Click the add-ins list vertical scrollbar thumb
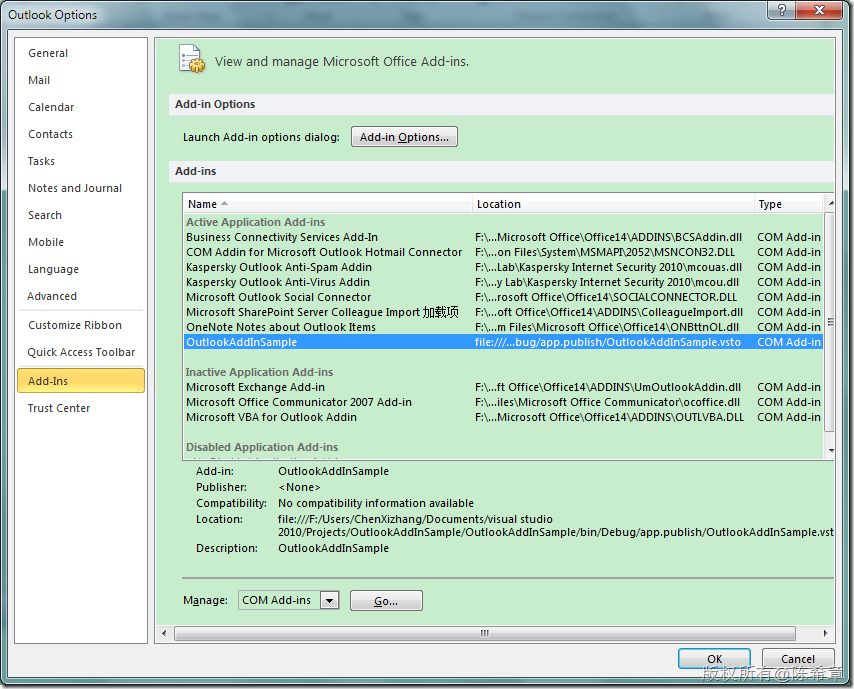The width and height of the screenshot is (854, 689). tap(829, 321)
